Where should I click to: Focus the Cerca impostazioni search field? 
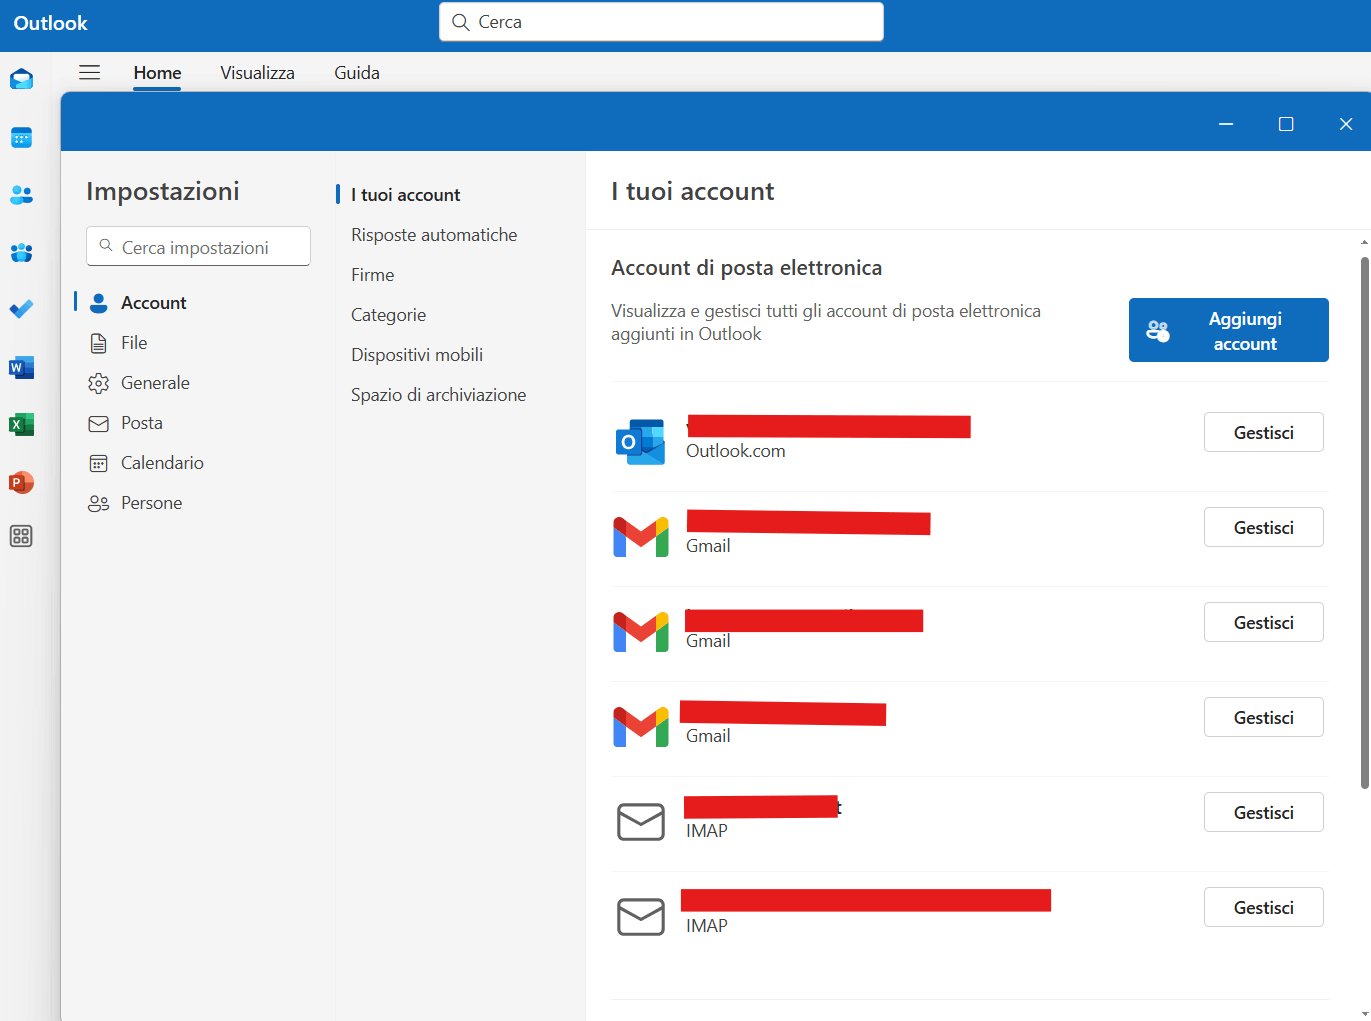pos(199,246)
